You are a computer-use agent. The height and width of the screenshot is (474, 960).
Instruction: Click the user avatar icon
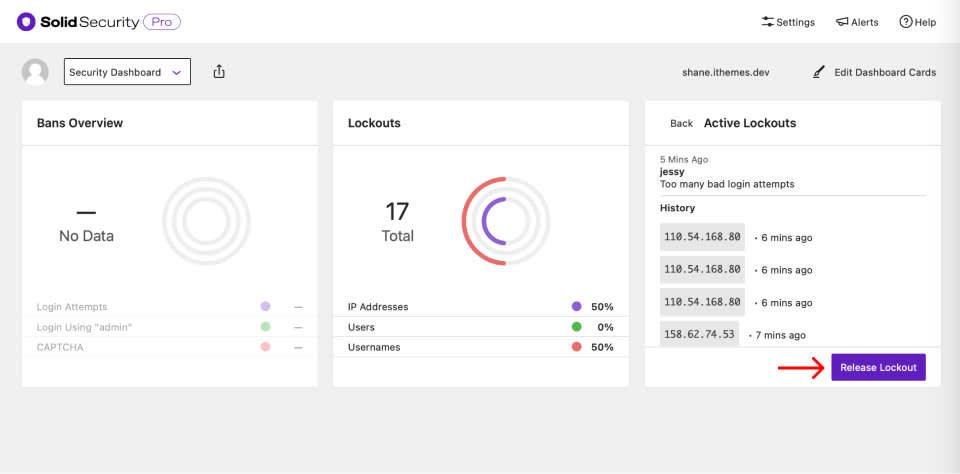point(35,72)
